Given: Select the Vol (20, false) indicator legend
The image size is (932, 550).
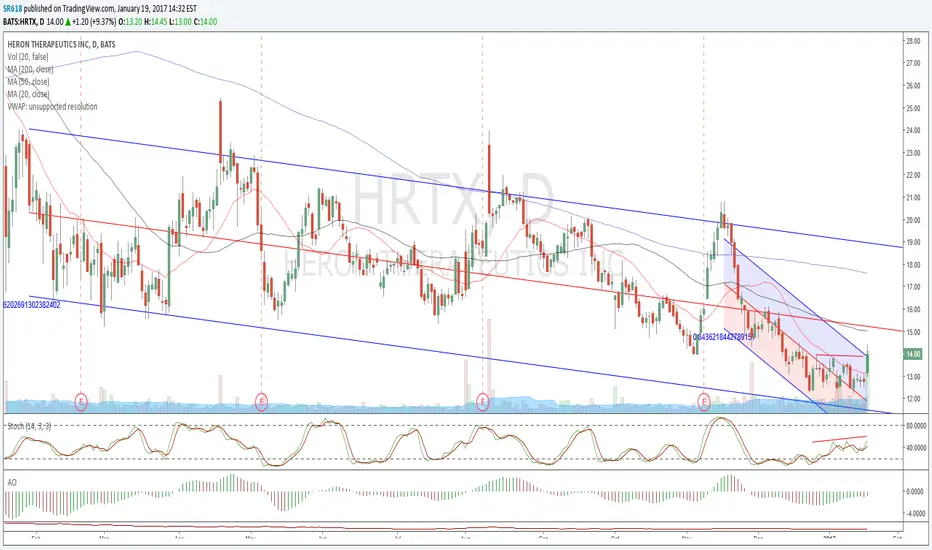Looking at the screenshot, I should [28, 57].
